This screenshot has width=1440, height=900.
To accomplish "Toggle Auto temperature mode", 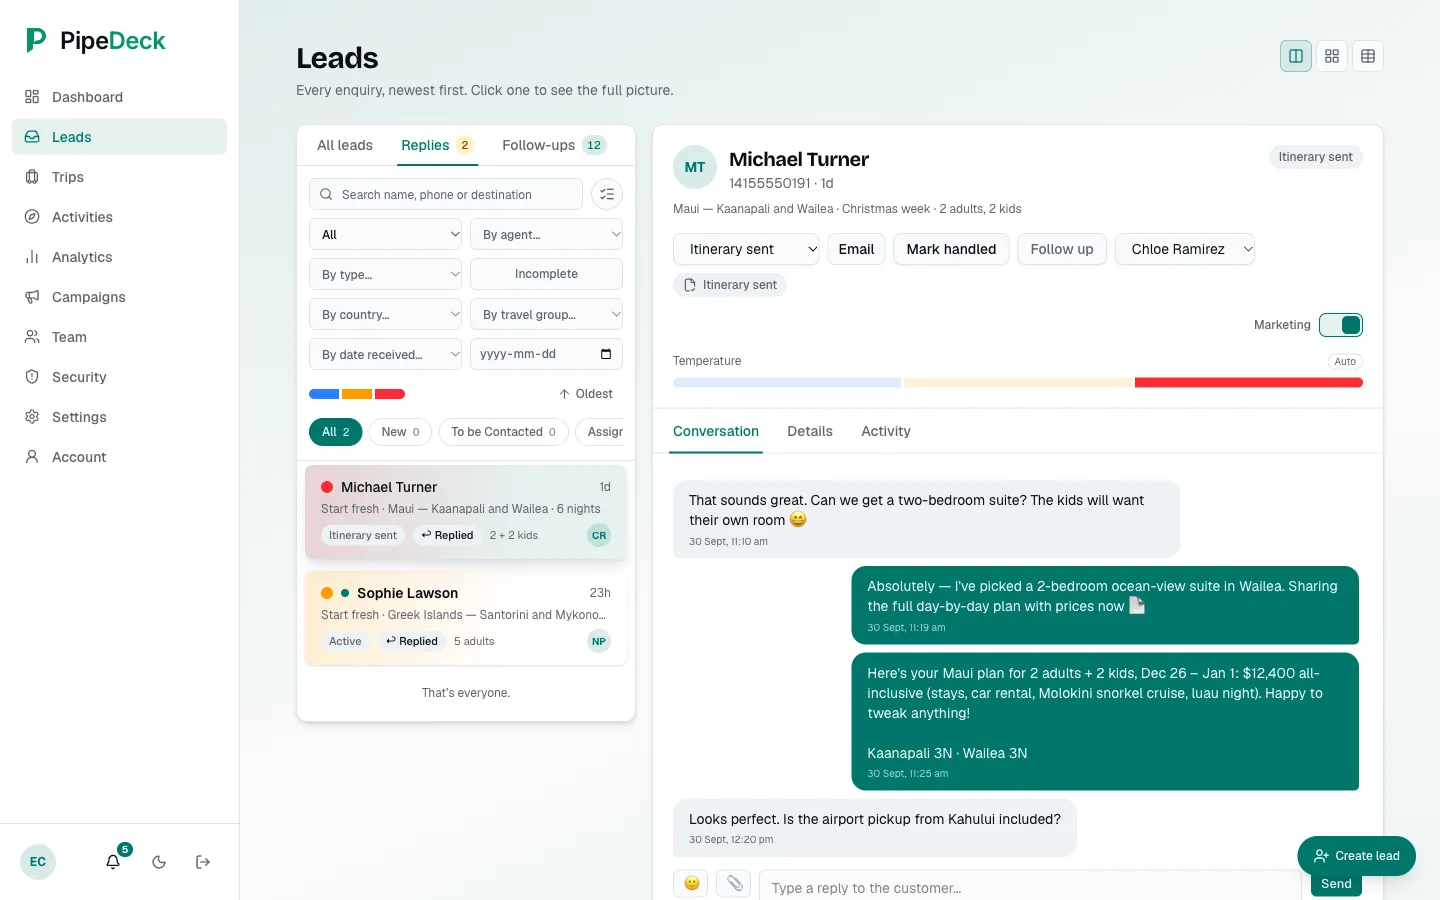I will [x=1345, y=361].
